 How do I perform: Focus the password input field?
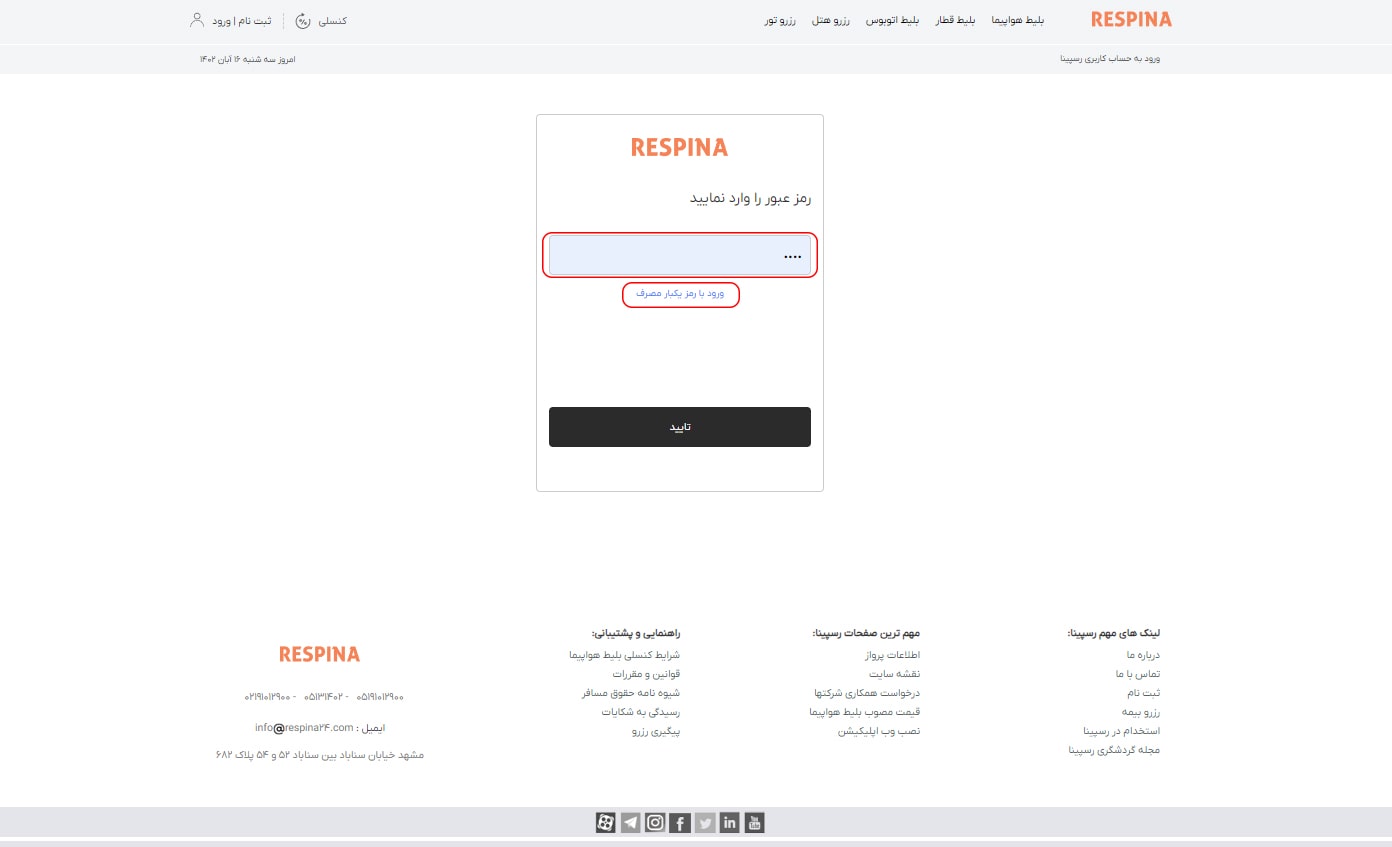pyautogui.click(x=680, y=256)
